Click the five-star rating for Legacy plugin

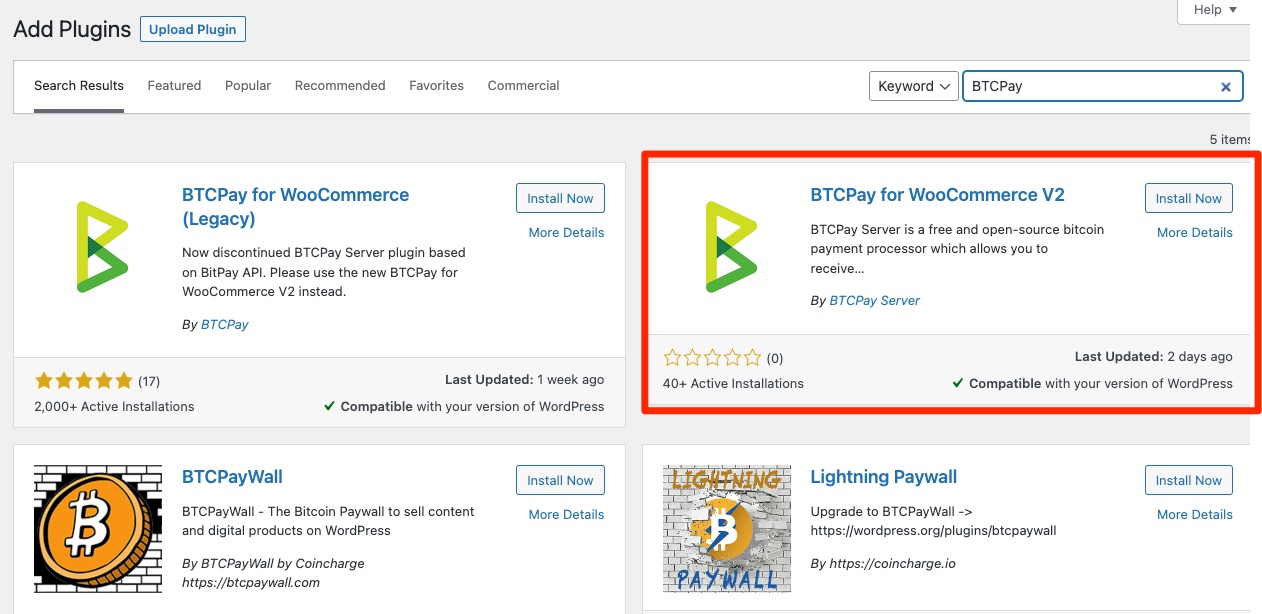point(83,381)
